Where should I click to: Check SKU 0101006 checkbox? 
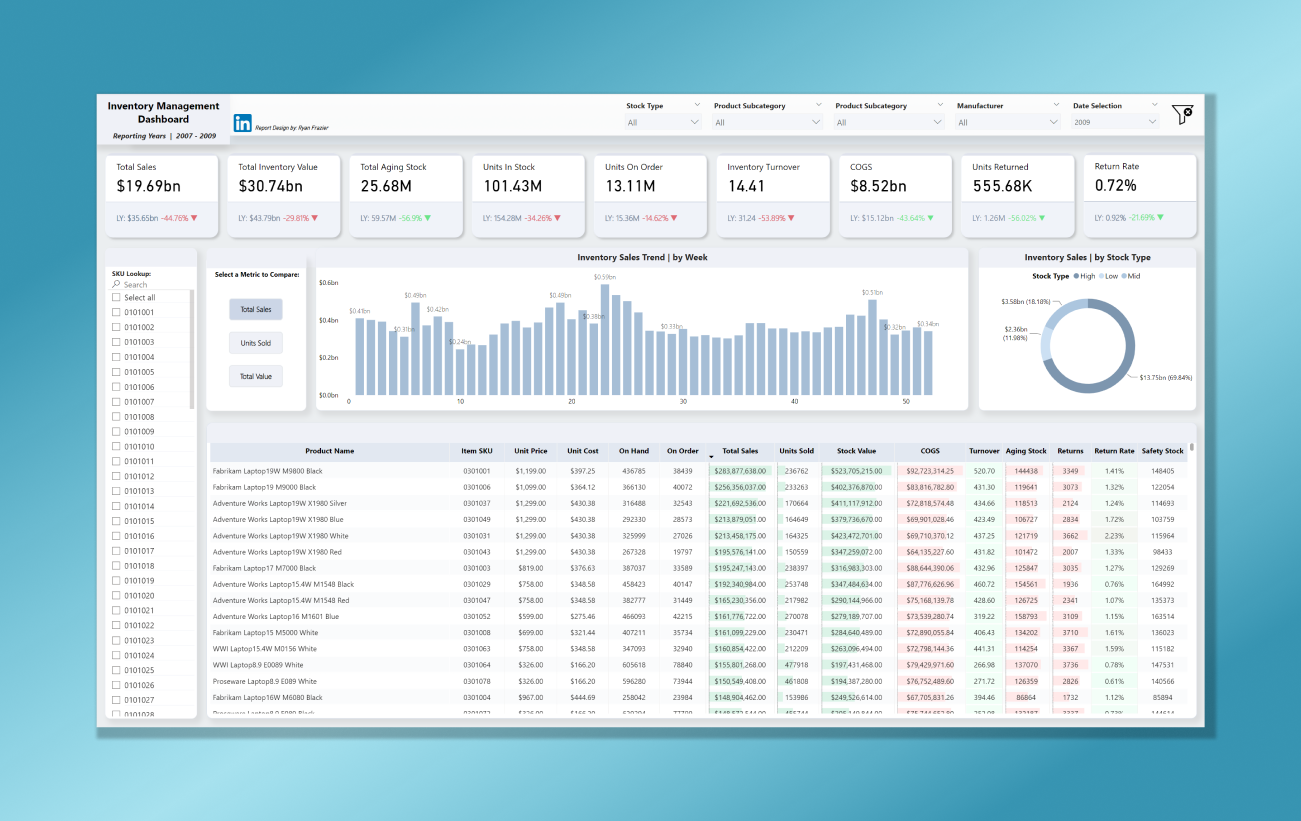116,387
